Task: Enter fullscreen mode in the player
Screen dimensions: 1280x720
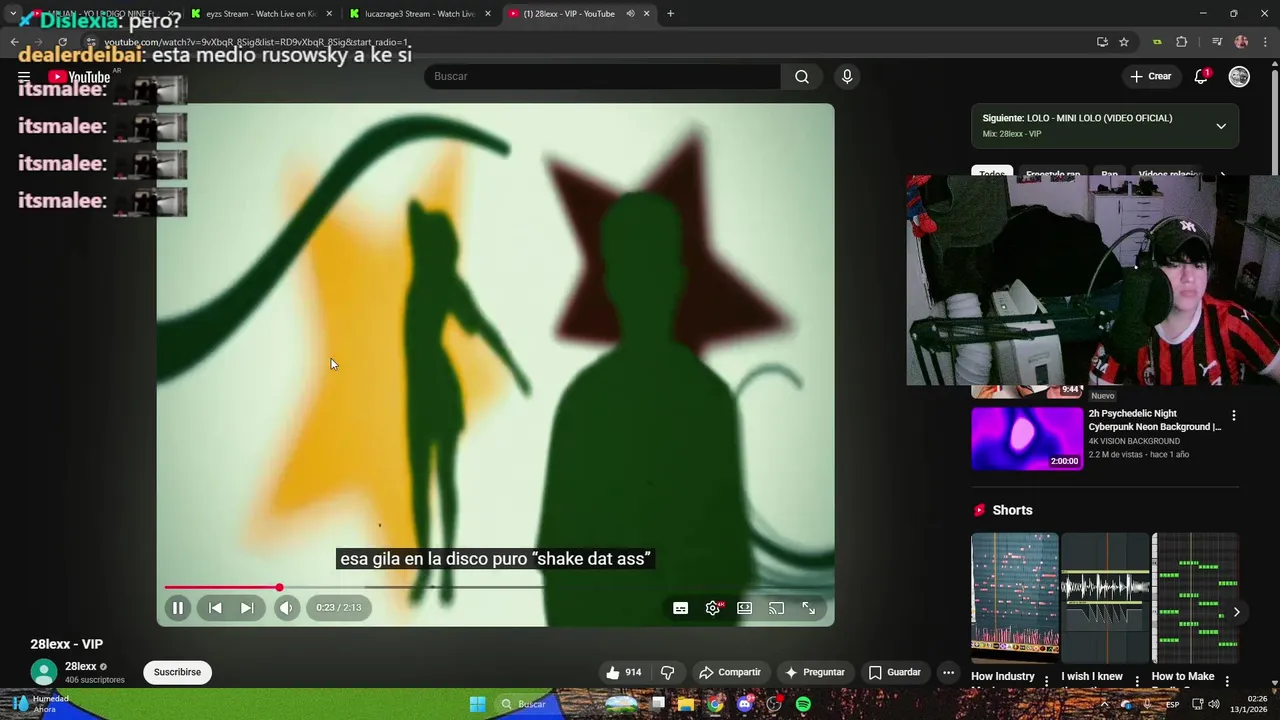Action: [808, 608]
